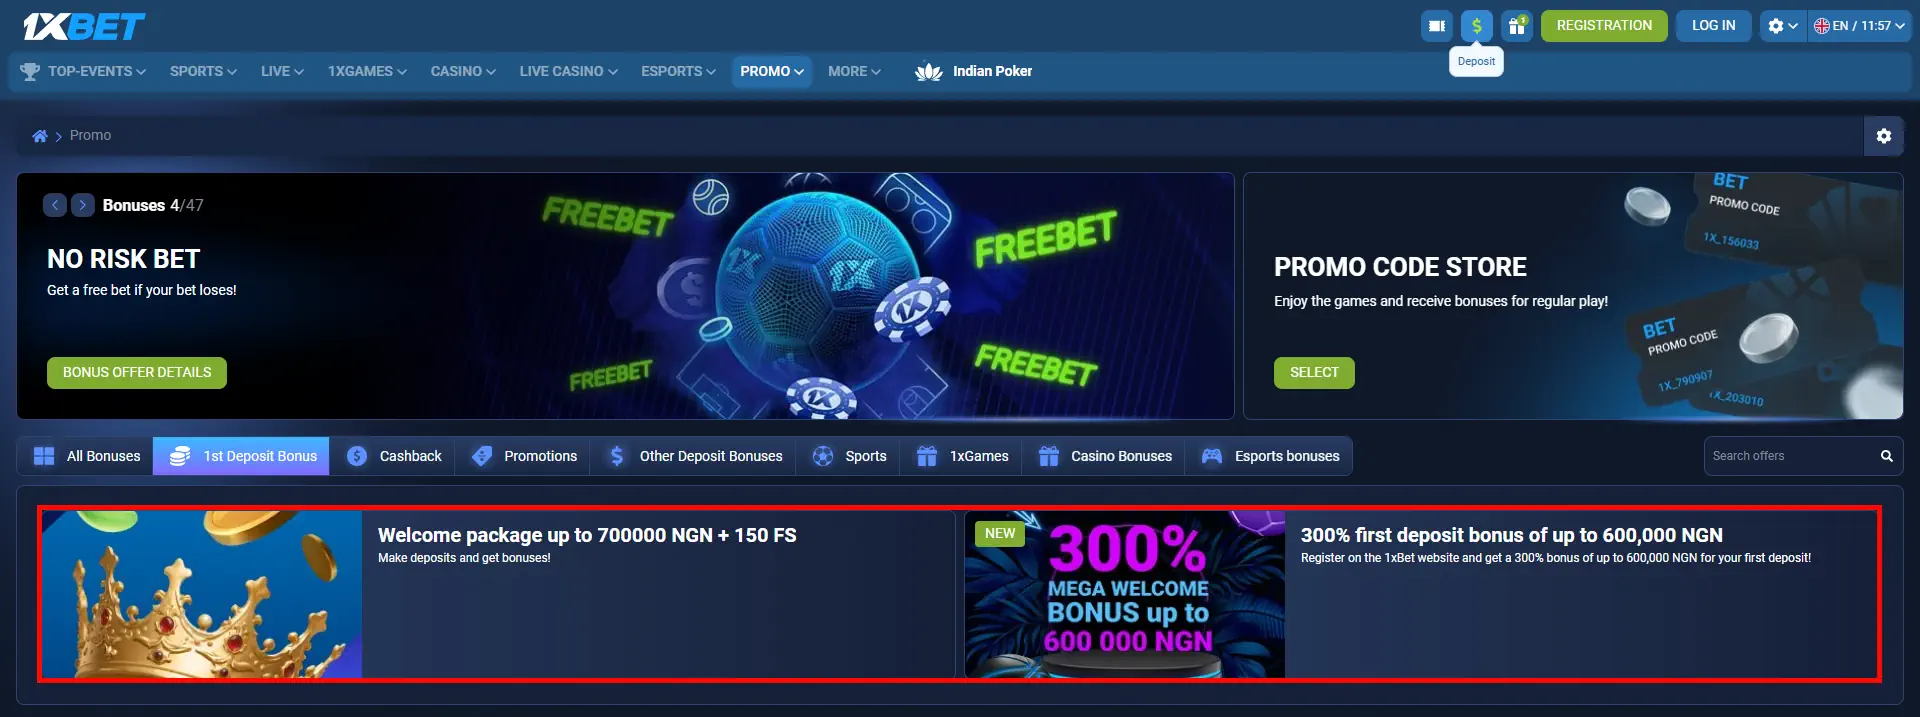Show the next bonus banner

click(x=83, y=205)
